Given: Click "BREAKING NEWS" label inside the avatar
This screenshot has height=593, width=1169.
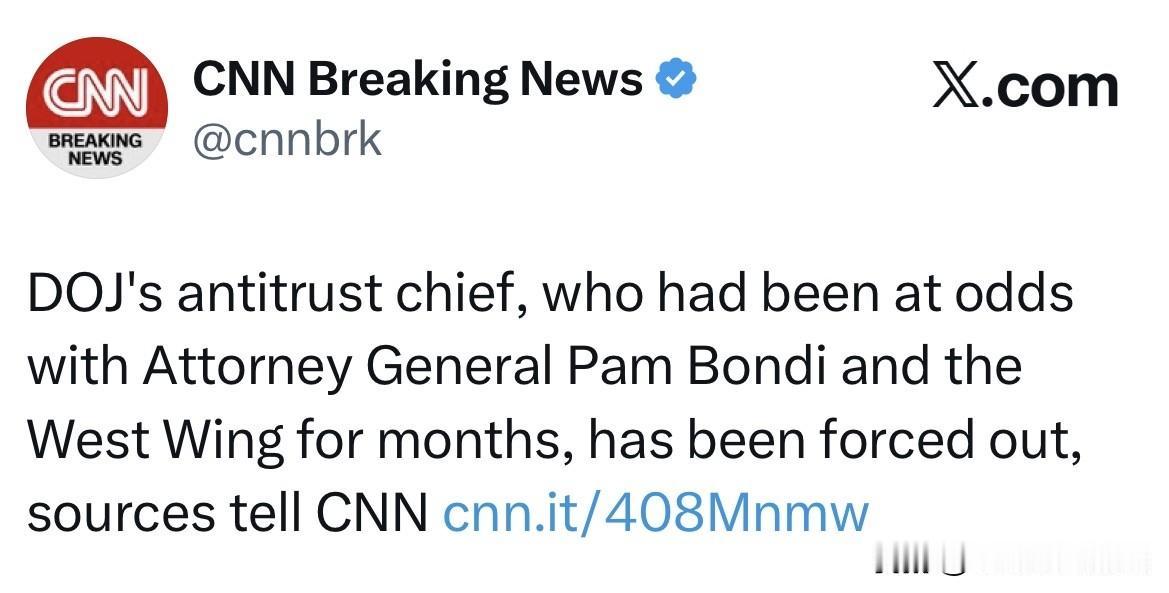Looking at the screenshot, I should (x=96, y=149).
